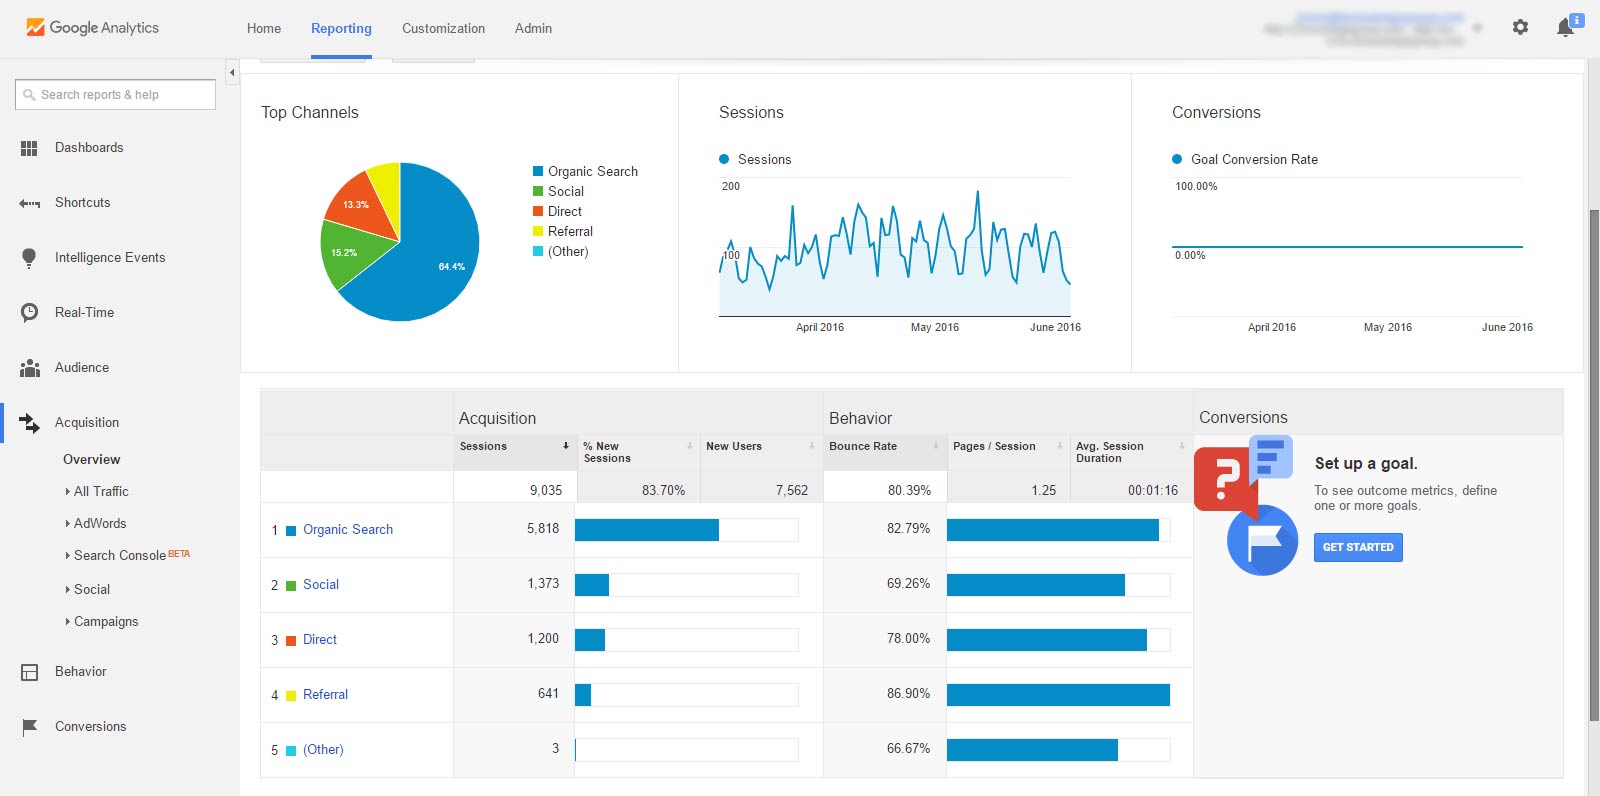This screenshot has height=796, width=1600.
Task: Open the notifications bell
Action: click(x=1565, y=28)
